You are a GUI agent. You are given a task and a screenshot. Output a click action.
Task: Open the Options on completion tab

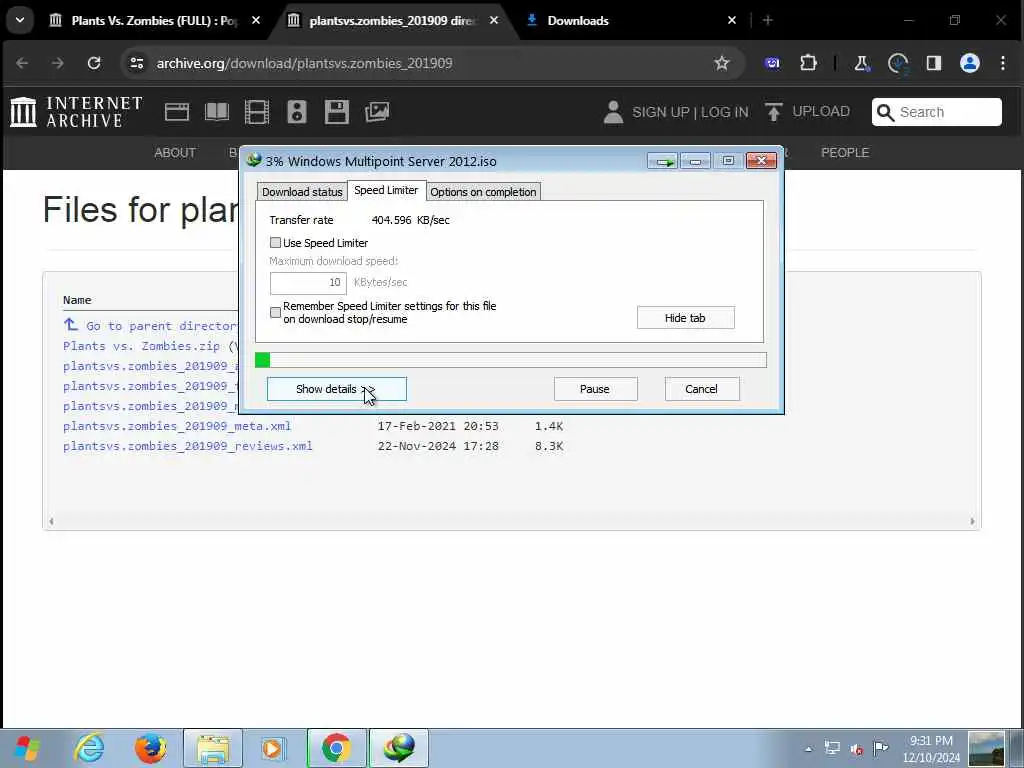click(483, 192)
